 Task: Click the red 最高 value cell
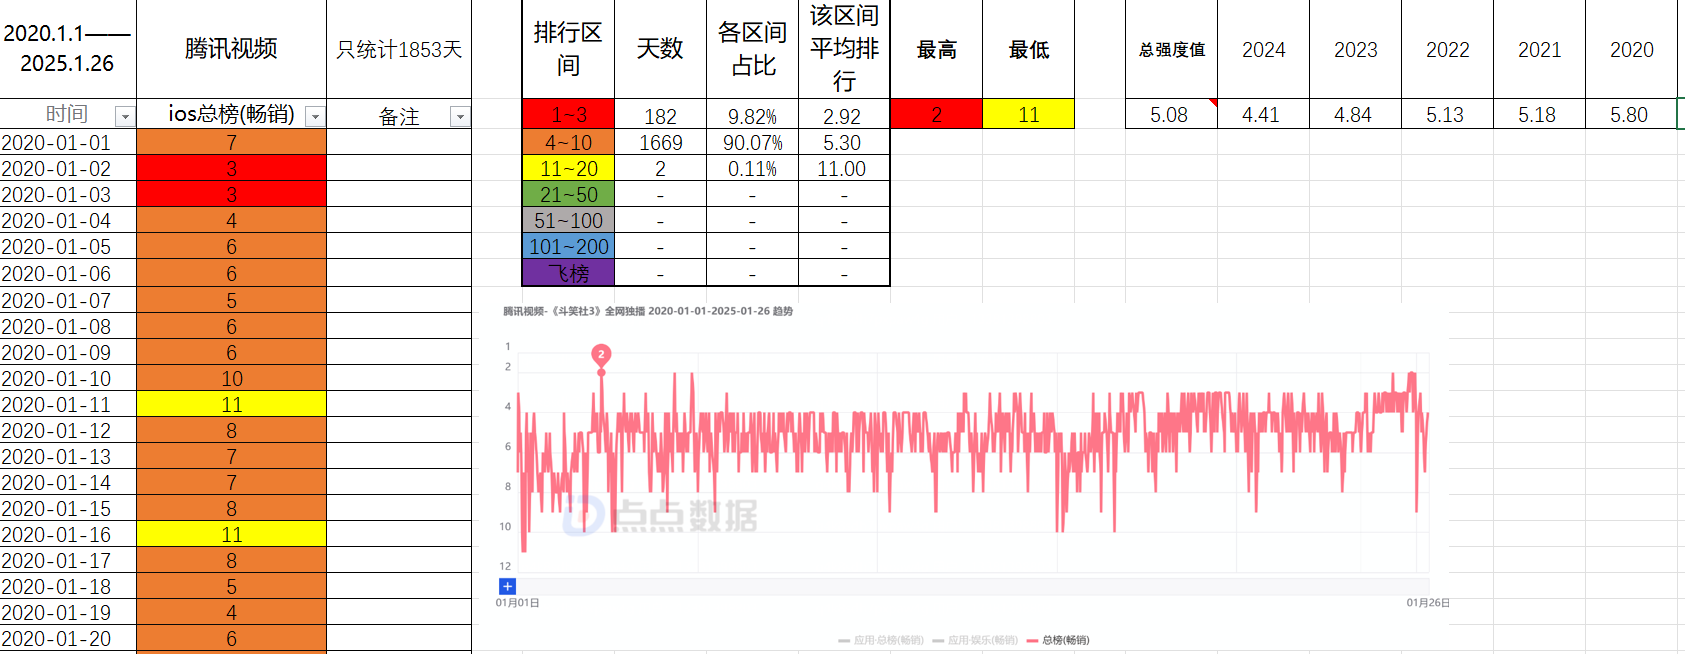click(936, 115)
